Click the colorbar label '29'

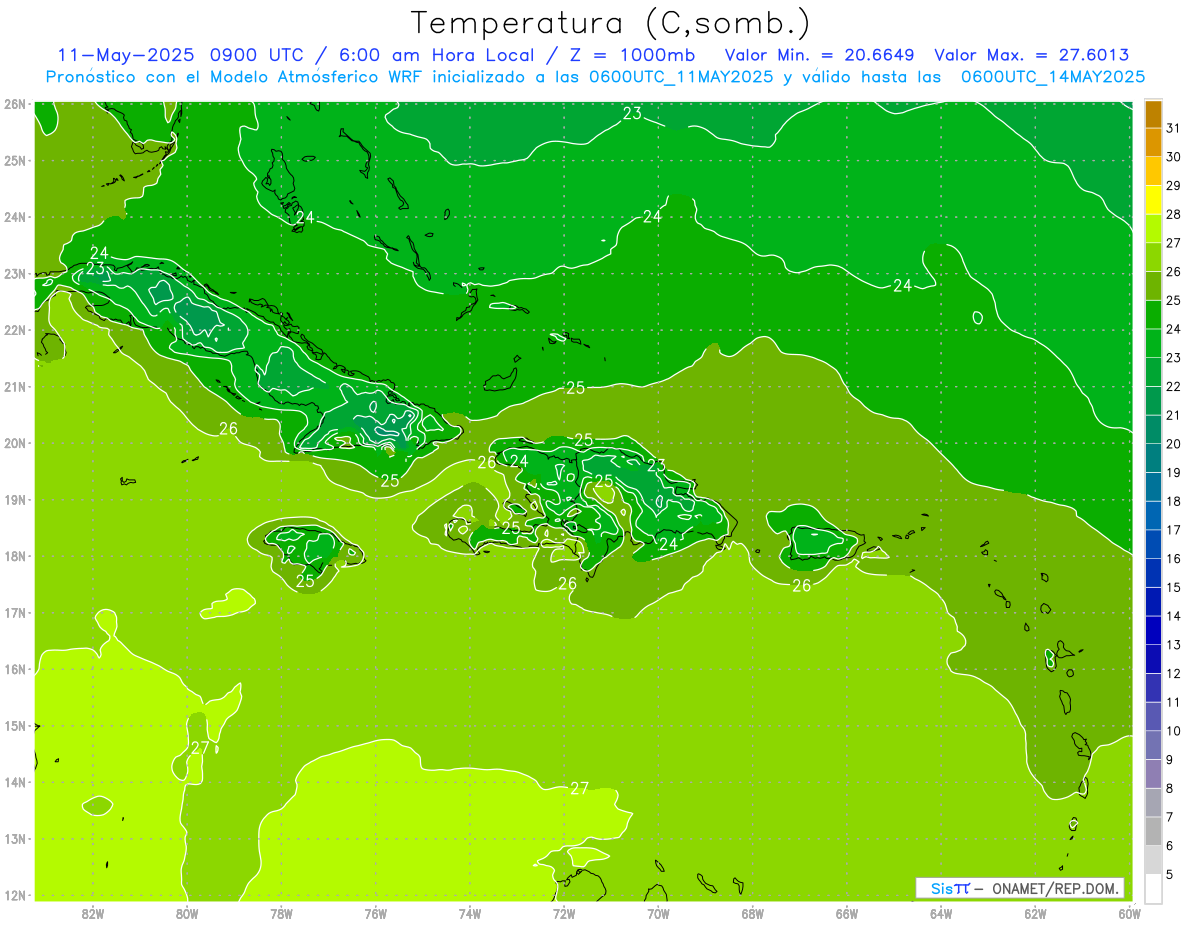click(1173, 185)
